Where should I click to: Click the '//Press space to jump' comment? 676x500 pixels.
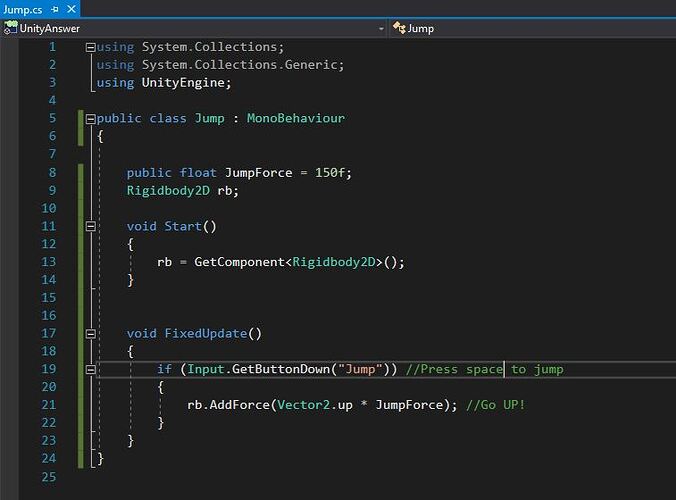(485, 369)
